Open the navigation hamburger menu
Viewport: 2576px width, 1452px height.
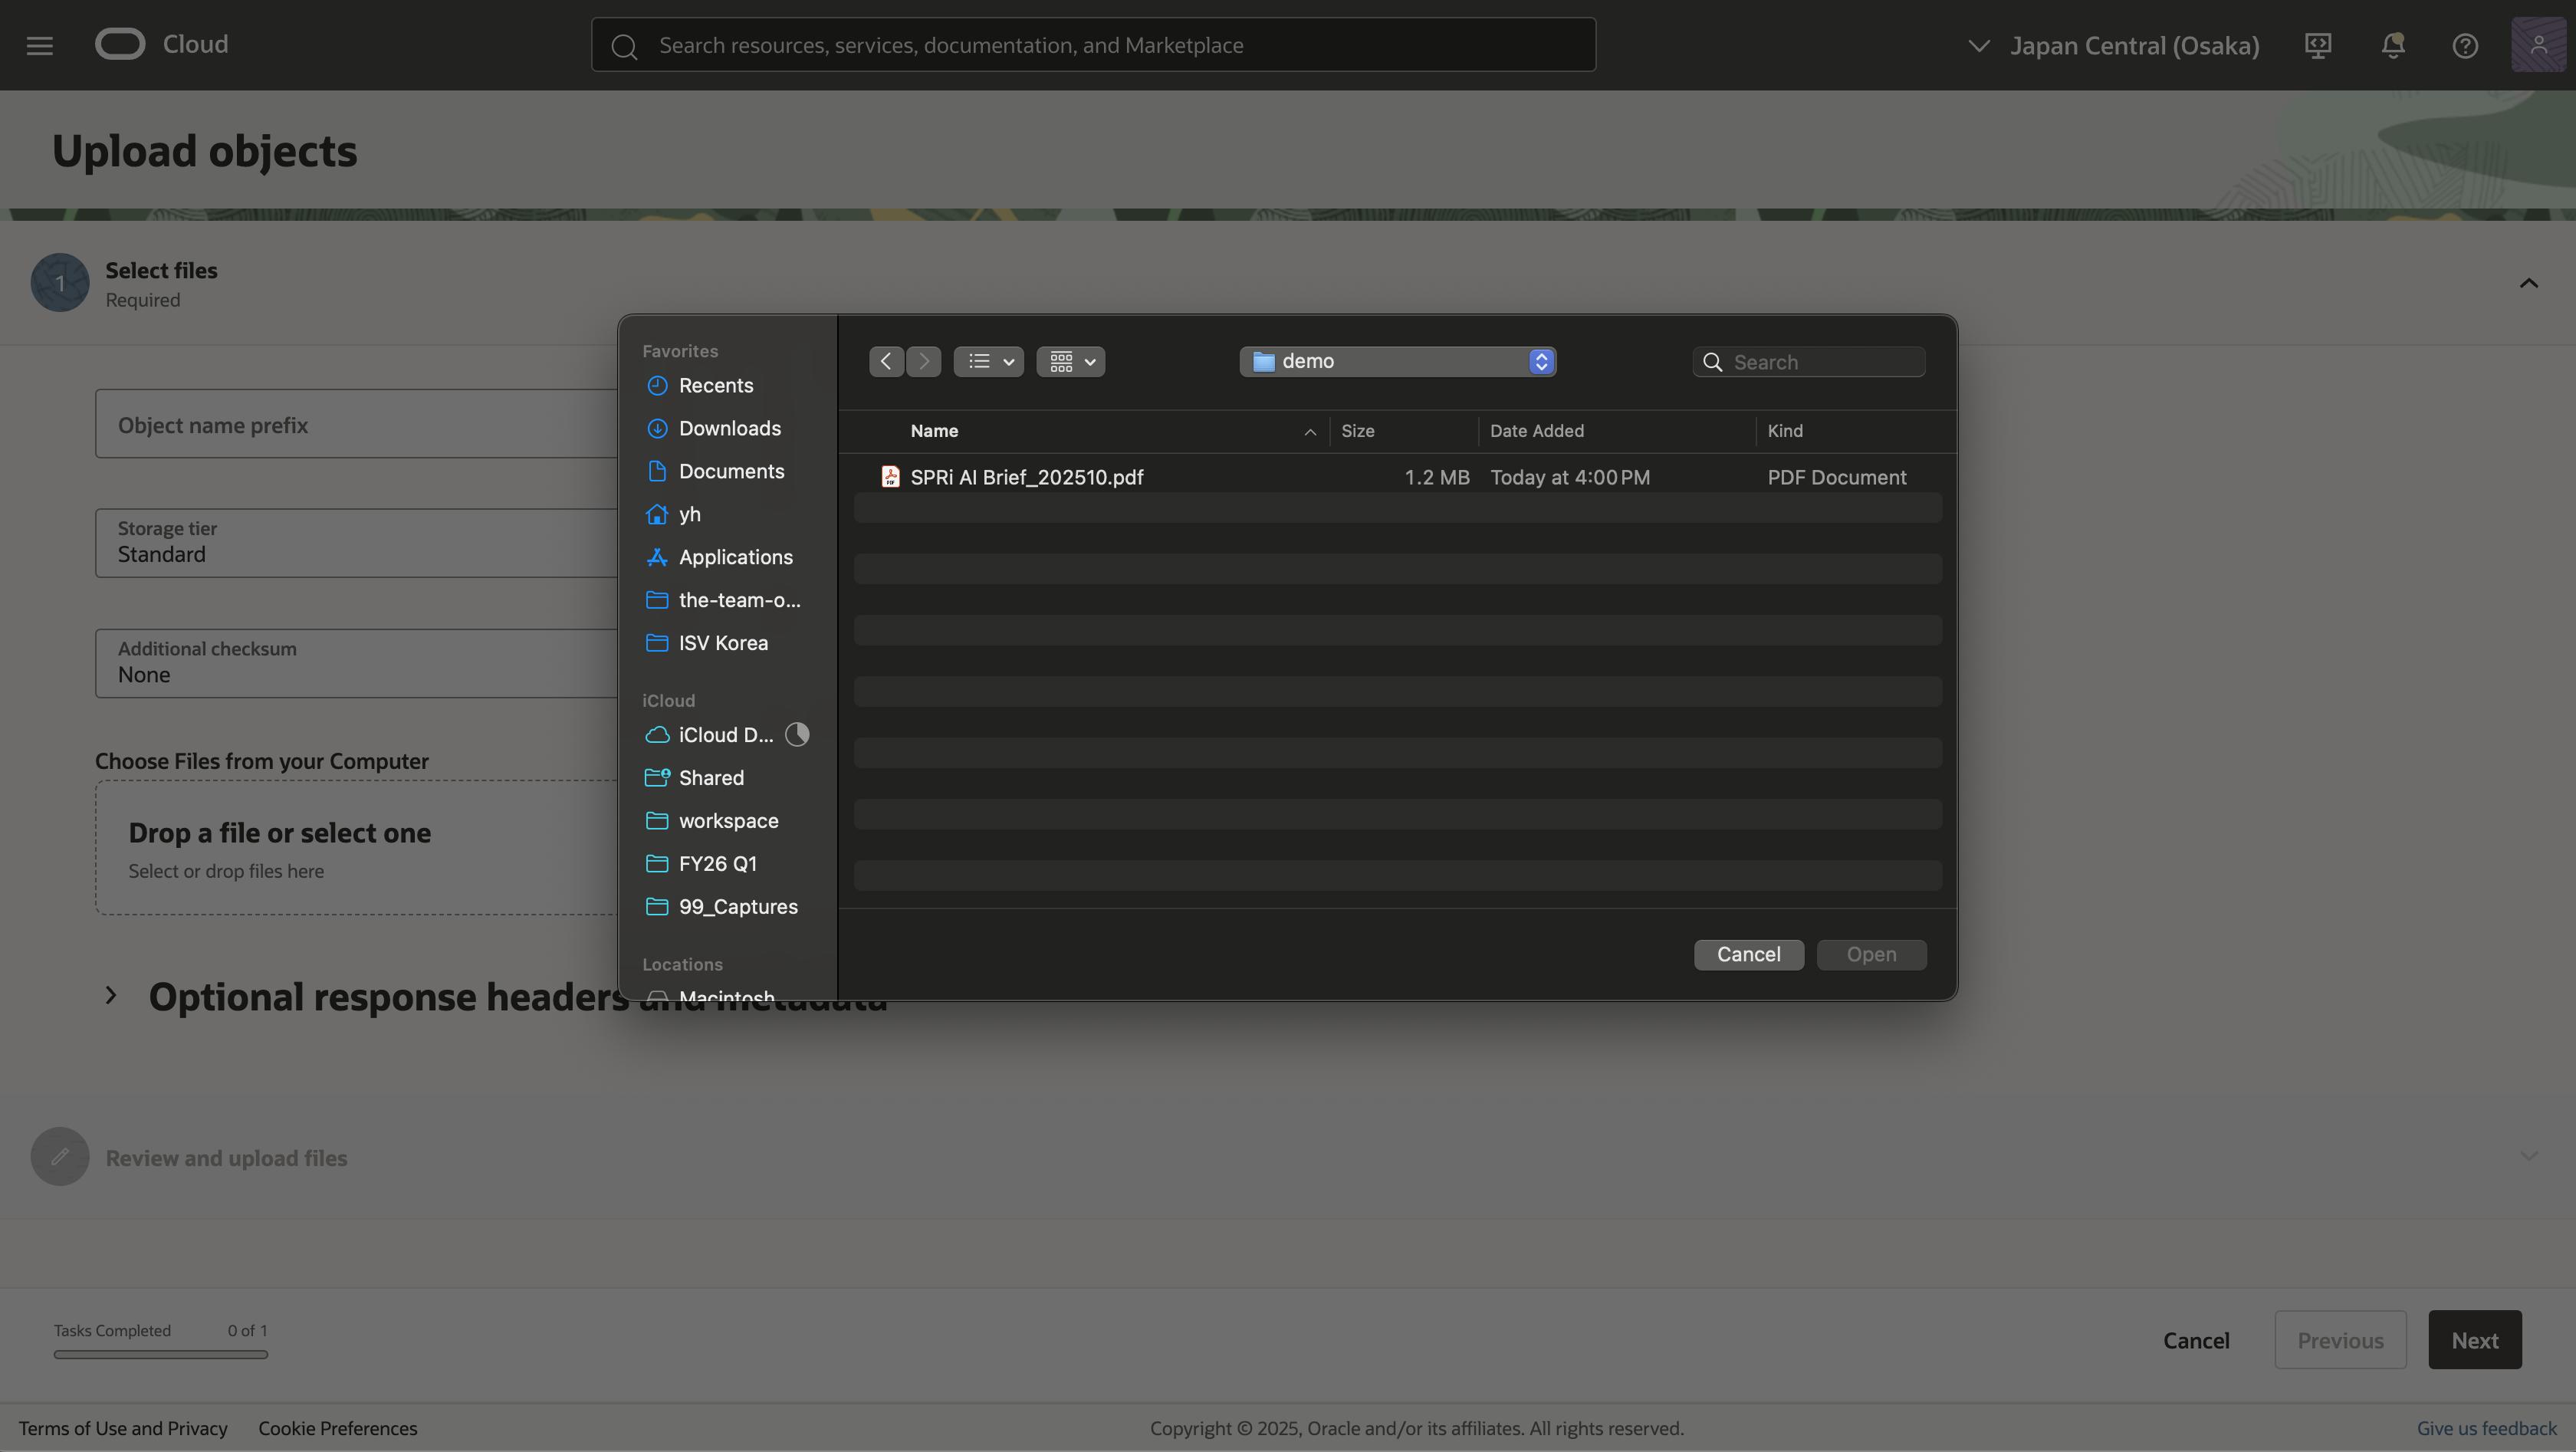[39, 44]
